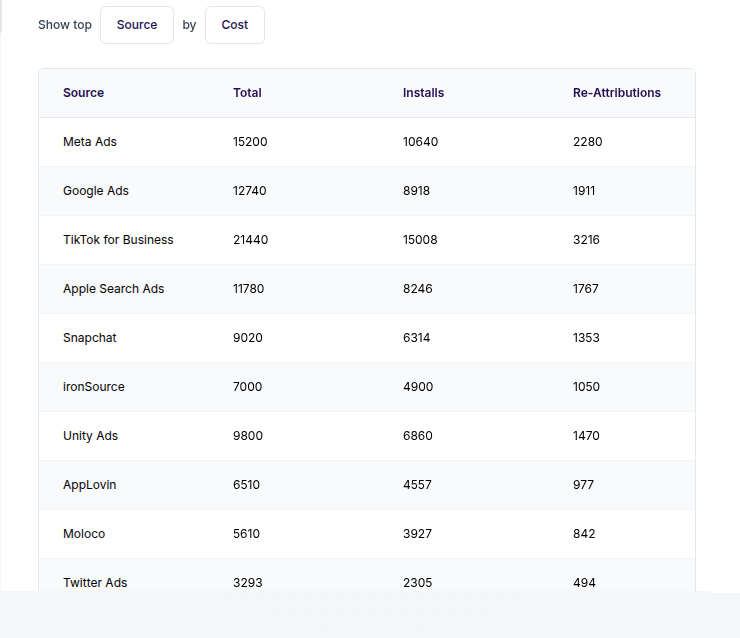740x638 pixels.
Task: Click TikTok re-attributions value 3216
Action: coord(586,240)
